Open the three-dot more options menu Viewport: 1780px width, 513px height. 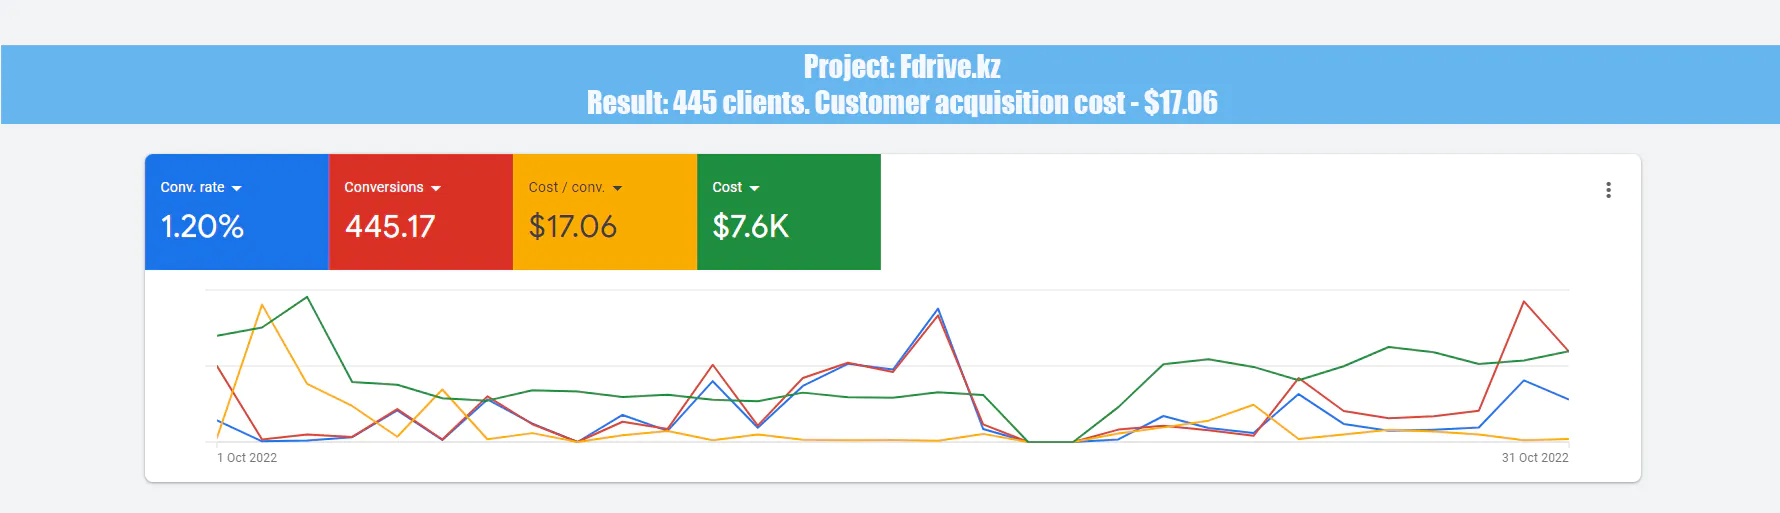tap(1608, 190)
